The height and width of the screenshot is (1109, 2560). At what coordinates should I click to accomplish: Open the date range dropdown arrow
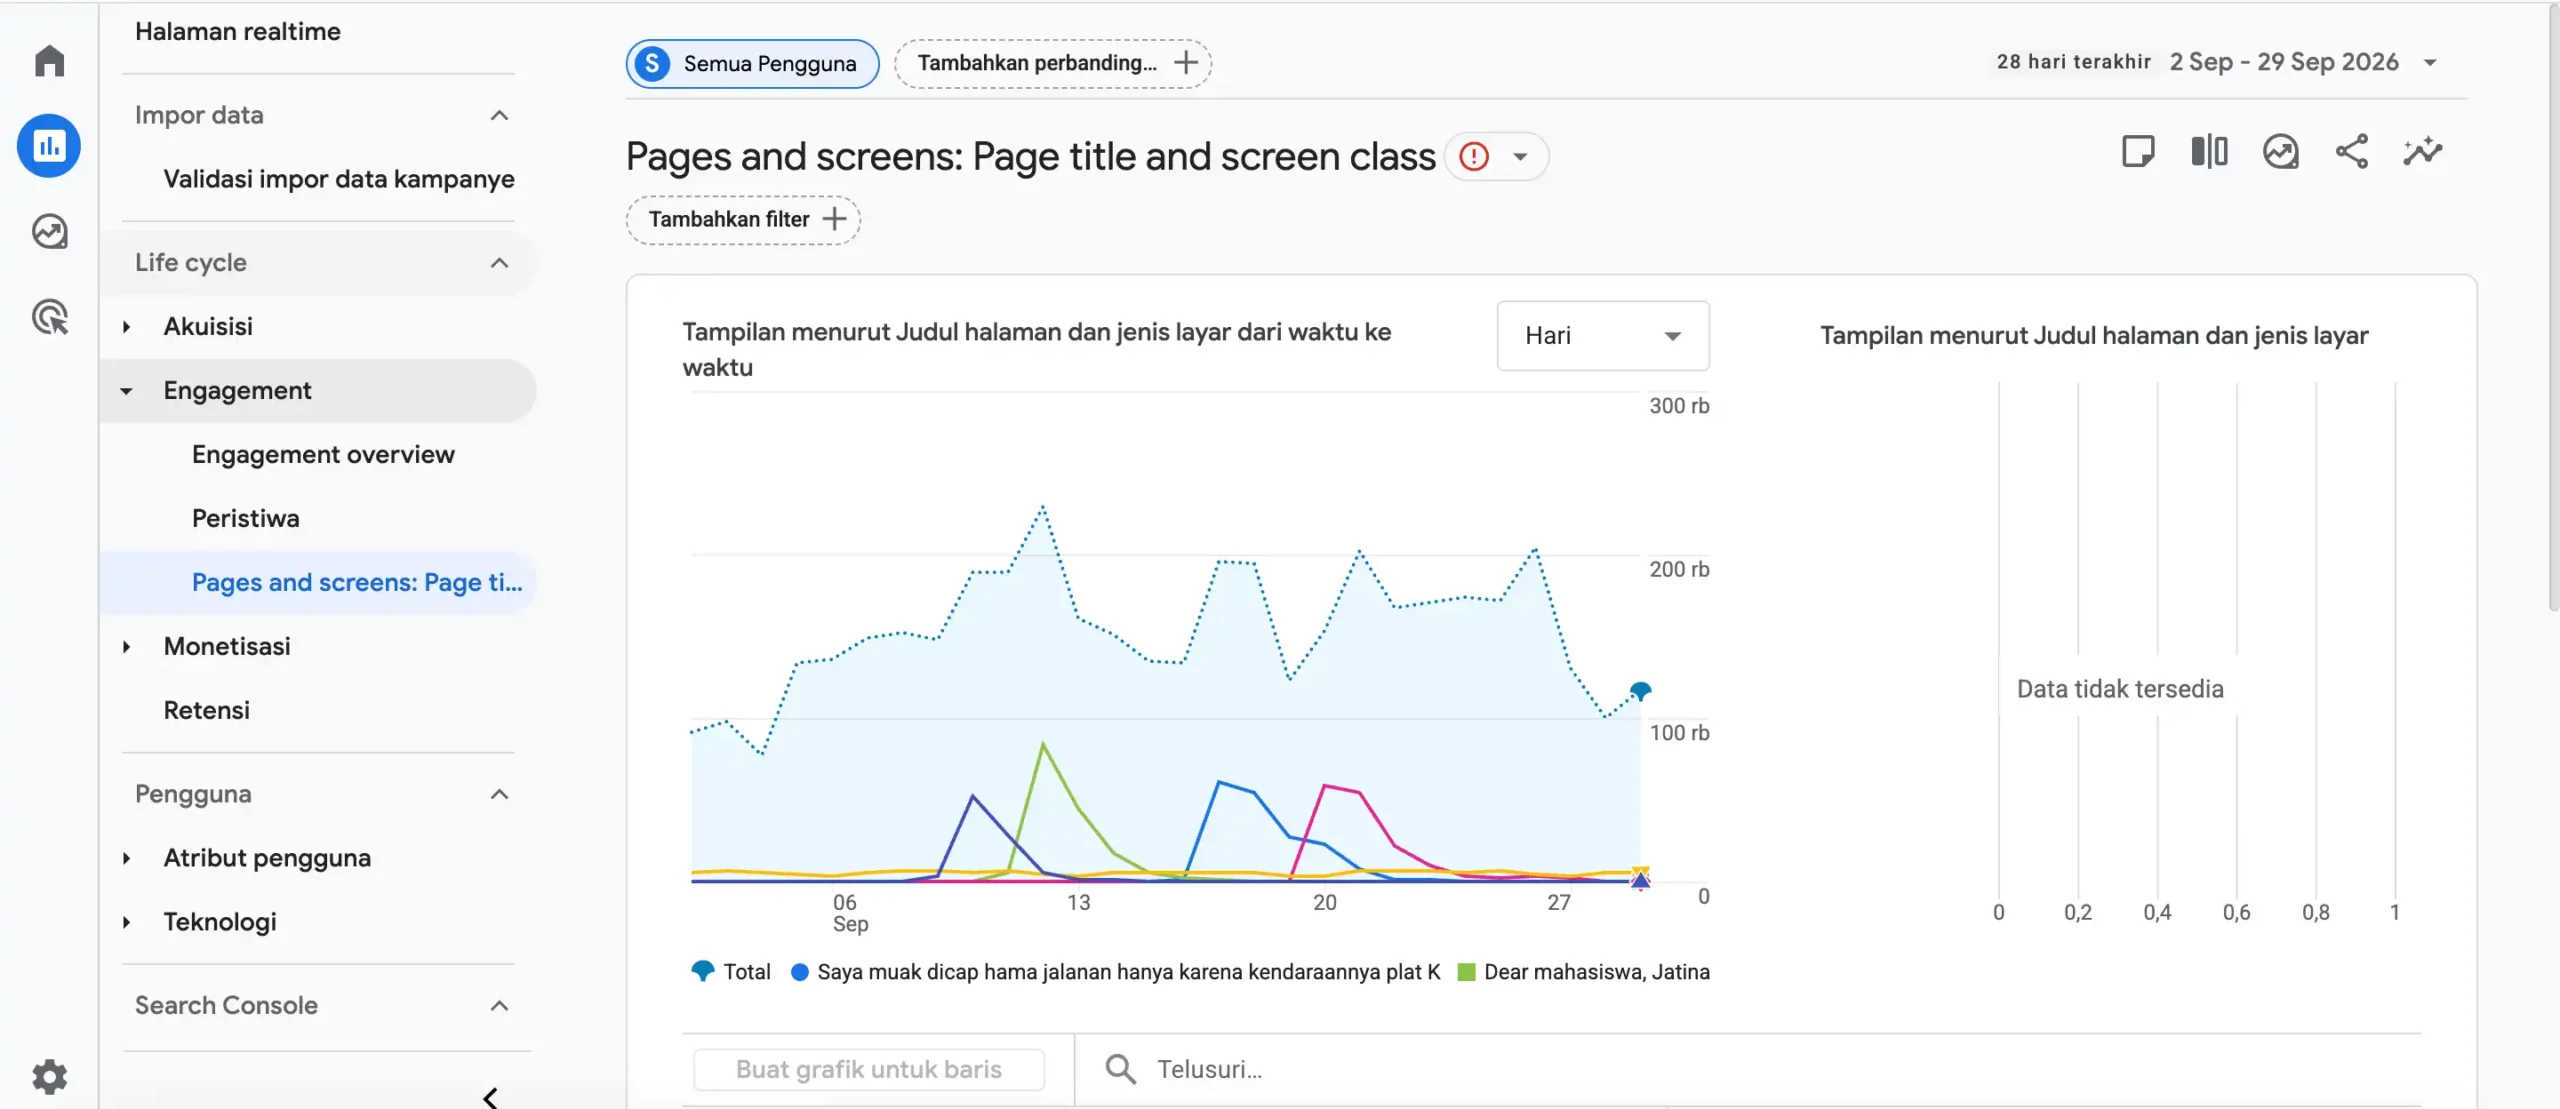[2430, 63]
